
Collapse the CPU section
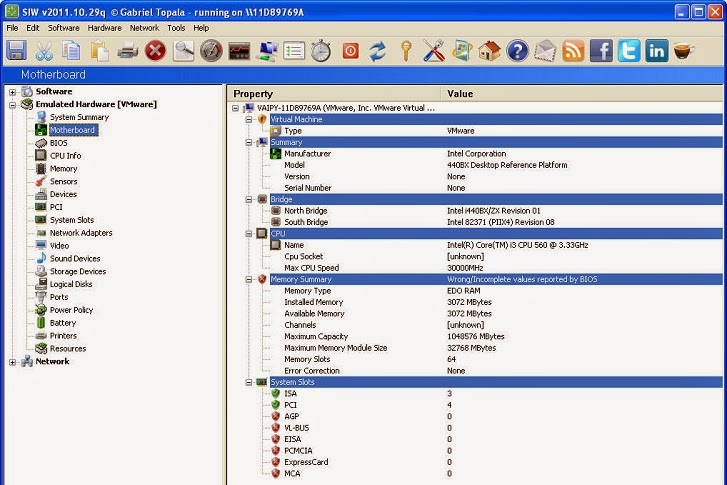(249, 234)
